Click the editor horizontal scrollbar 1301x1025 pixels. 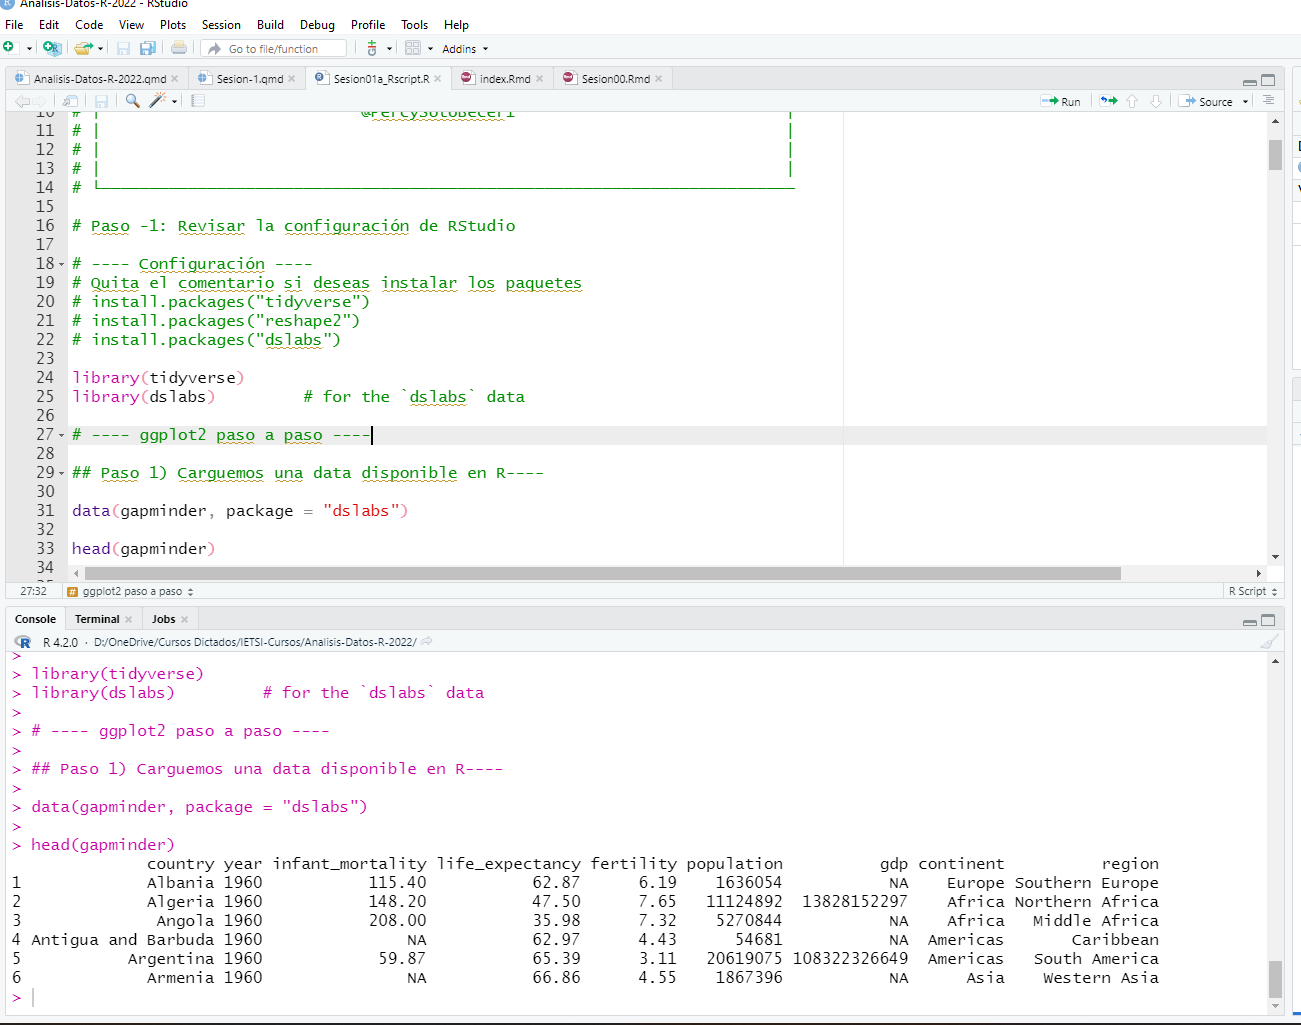[x=602, y=574]
